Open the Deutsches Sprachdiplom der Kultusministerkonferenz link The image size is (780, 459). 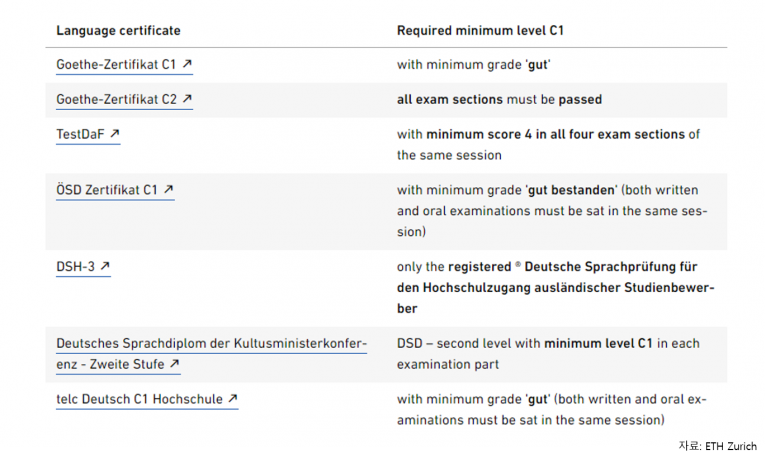coord(211,354)
